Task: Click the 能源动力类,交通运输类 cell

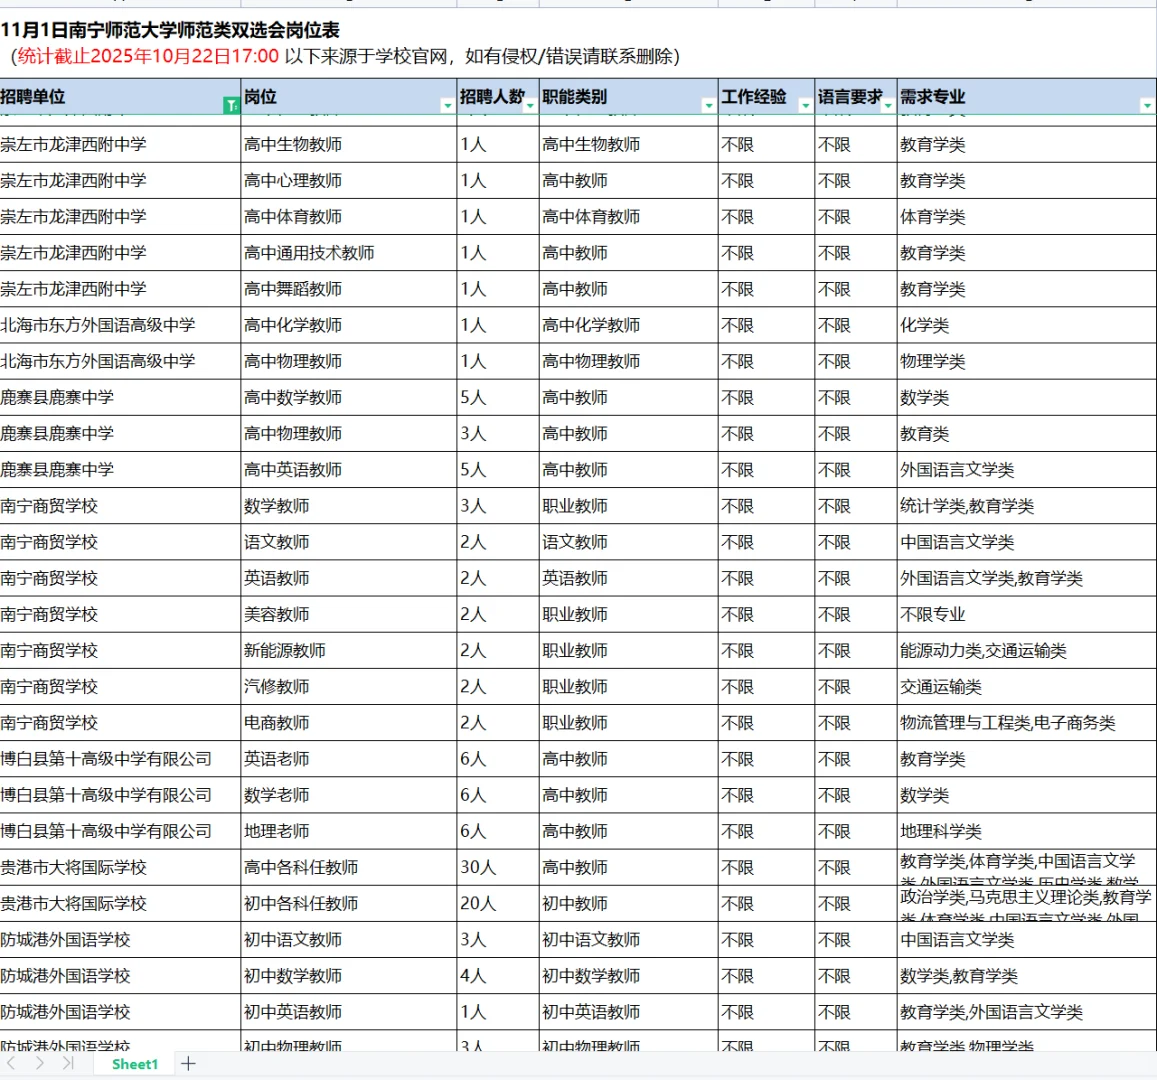Action: (x=1026, y=651)
